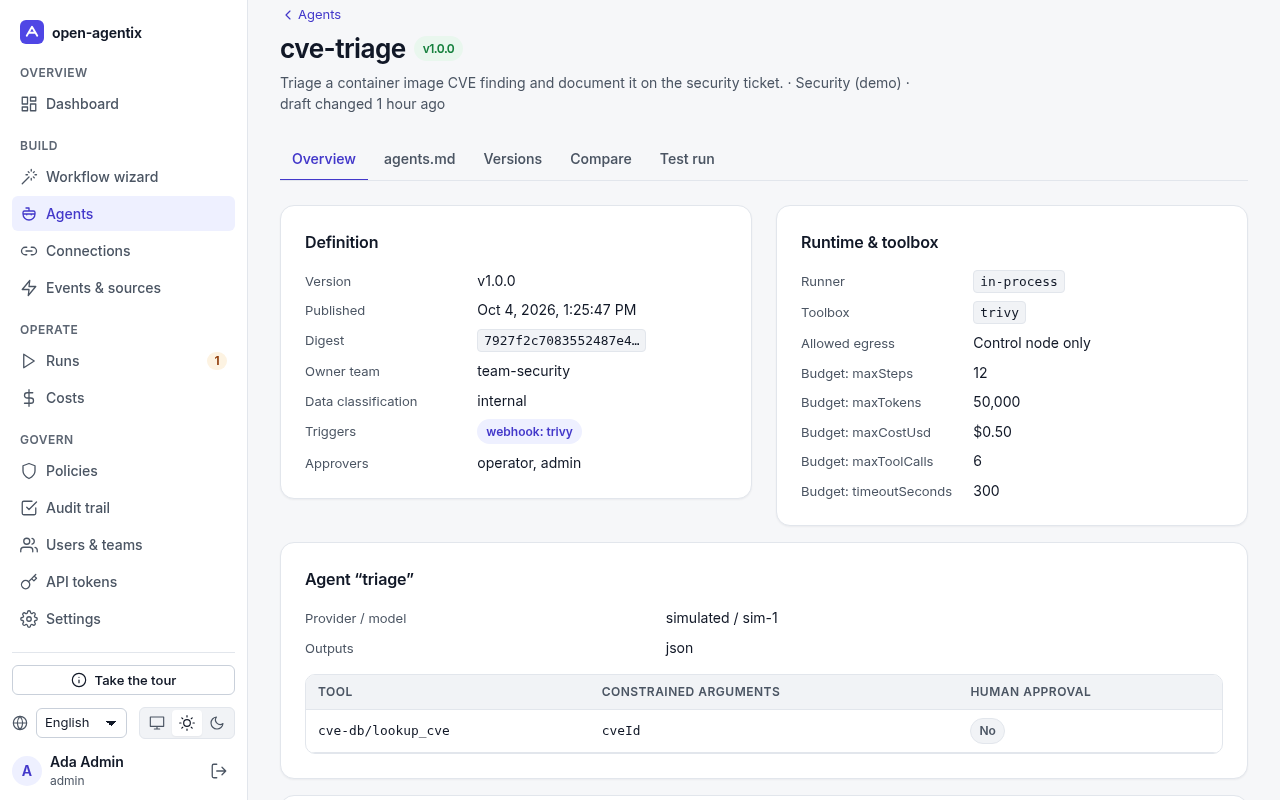
Task: Click the Workflow wizard wand icon
Action: (x=29, y=177)
